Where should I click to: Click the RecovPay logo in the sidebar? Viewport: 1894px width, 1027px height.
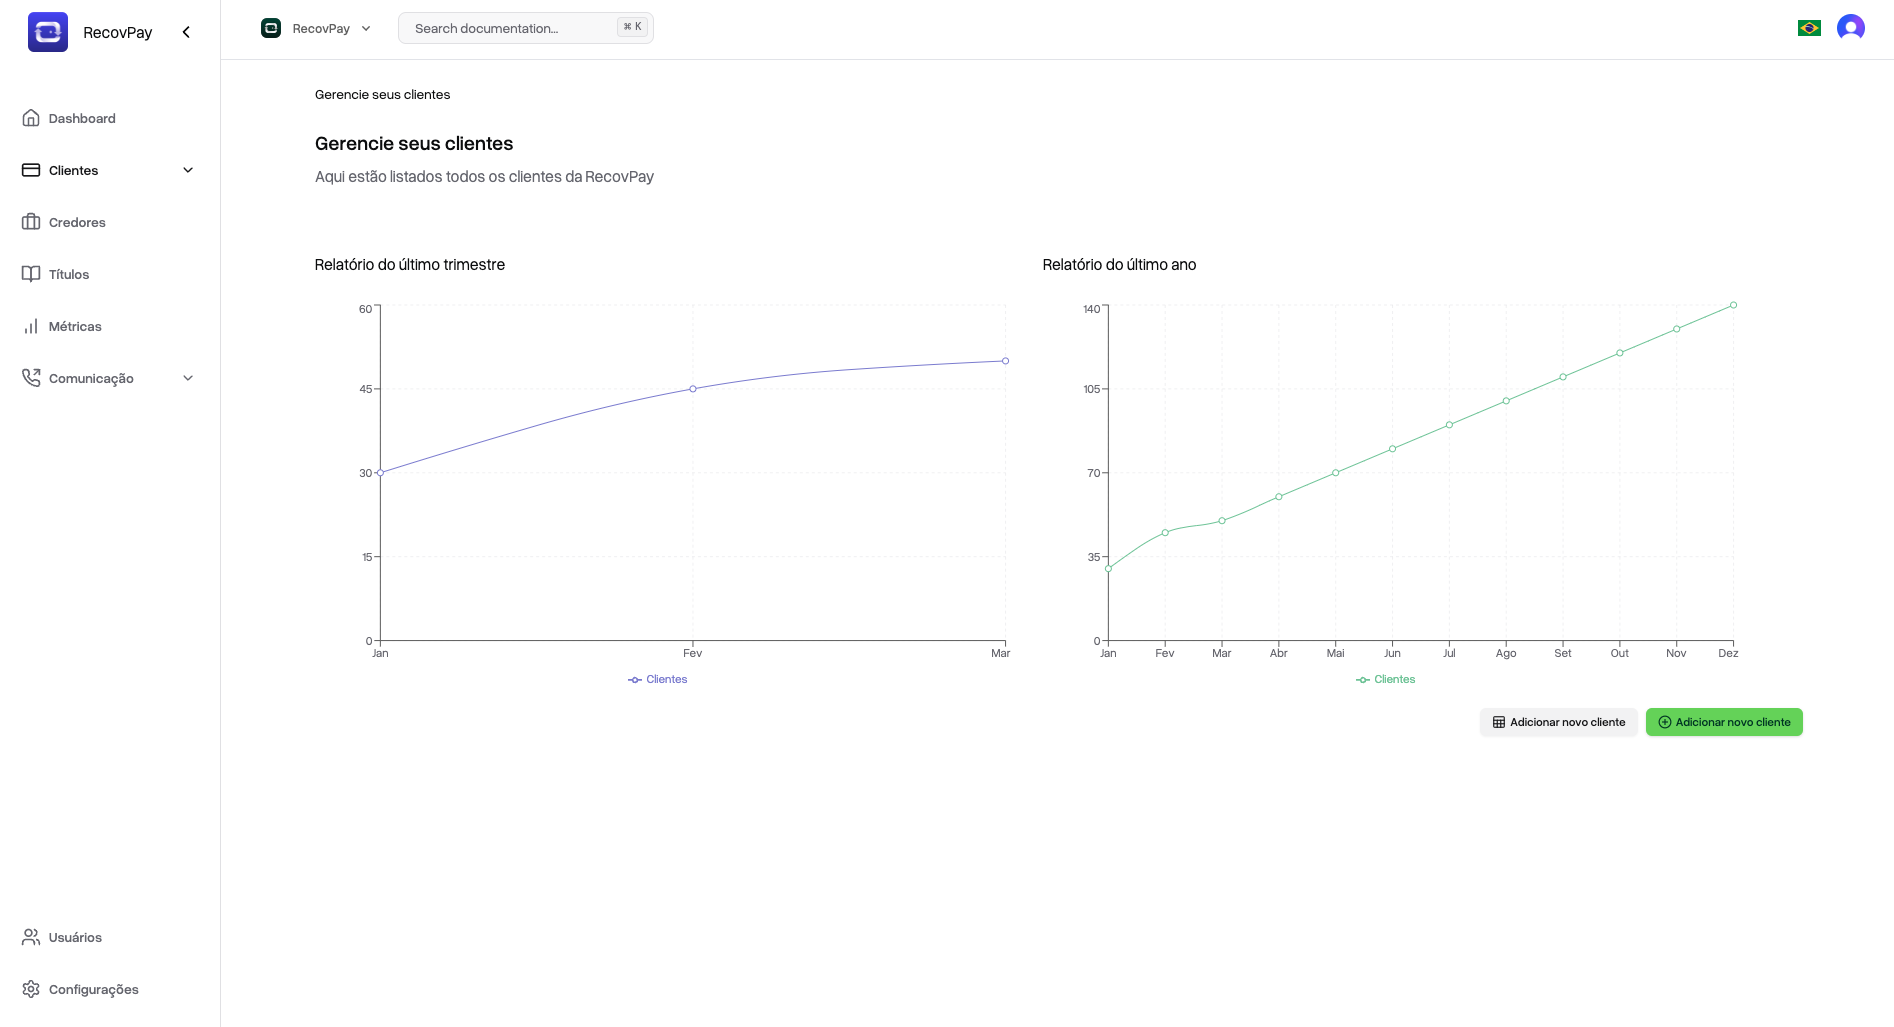[x=47, y=31]
